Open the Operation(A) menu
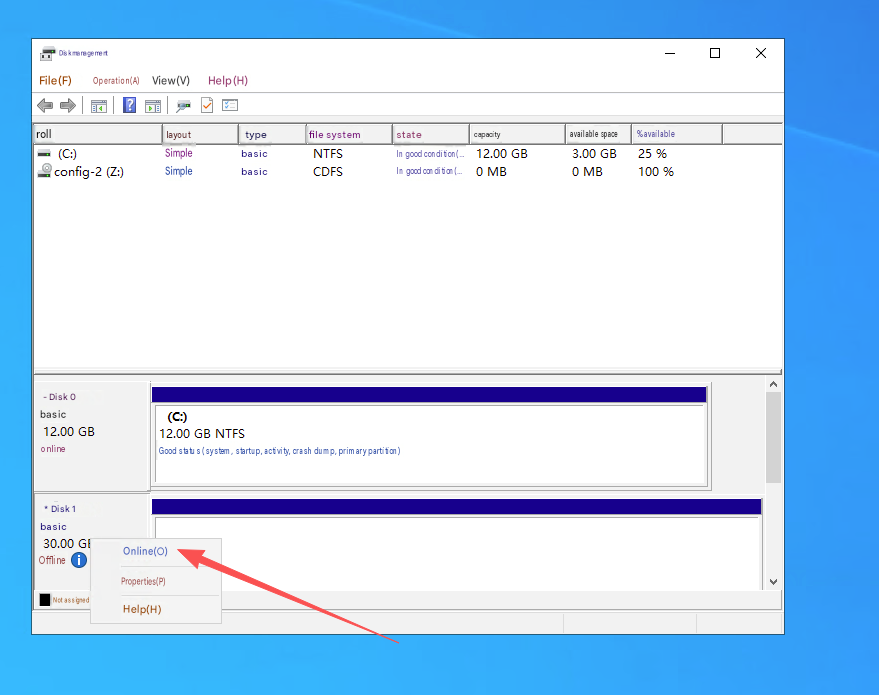Screen dimensions: 879x695 tap(116, 81)
